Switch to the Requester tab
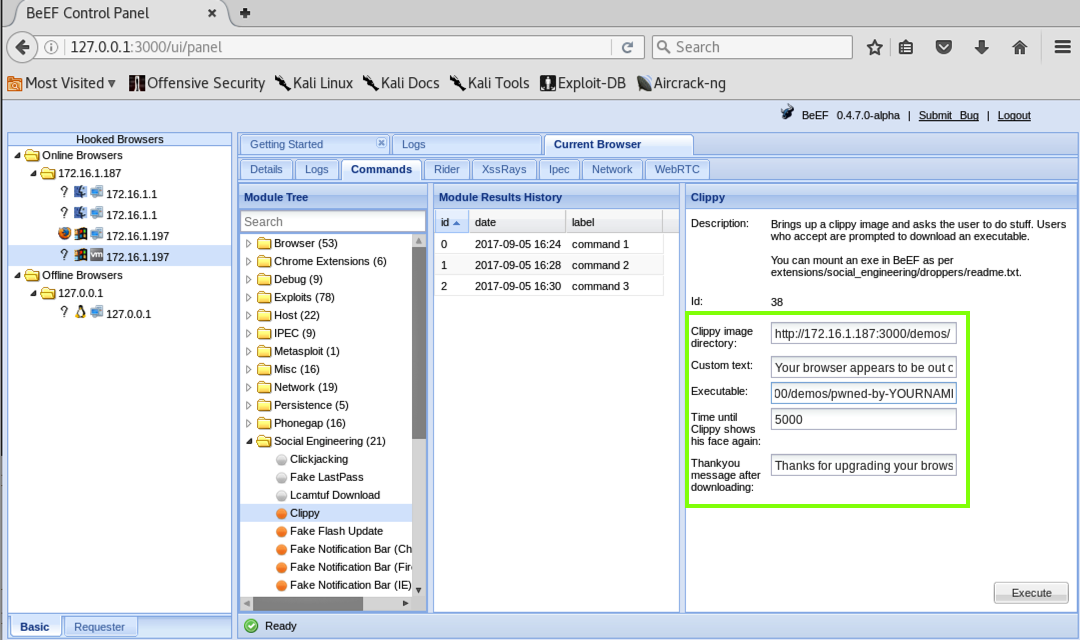 point(100,627)
